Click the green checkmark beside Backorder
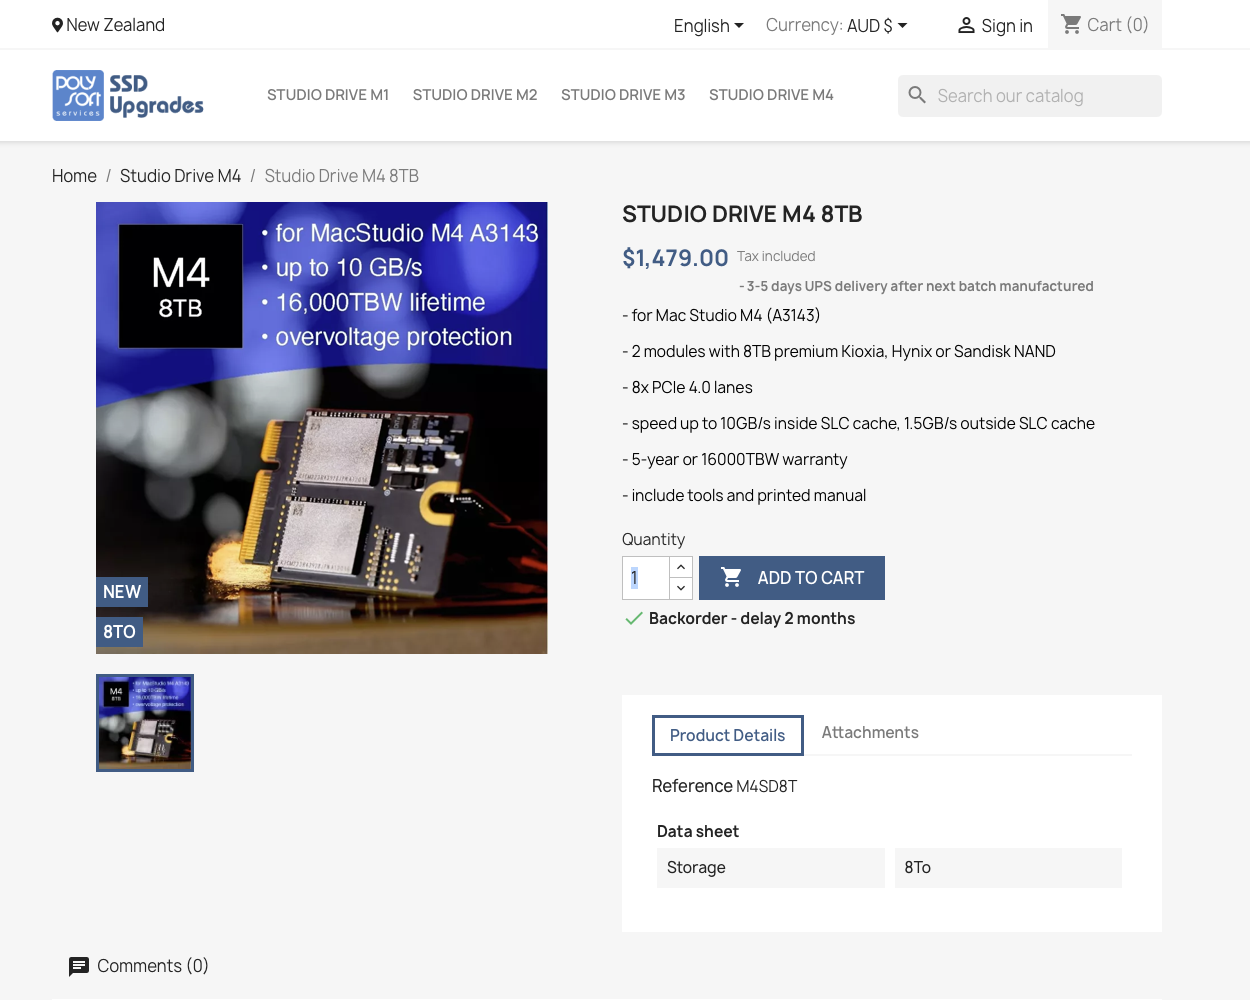The height and width of the screenshot is (1000, 1250). (x=633, y=618)
